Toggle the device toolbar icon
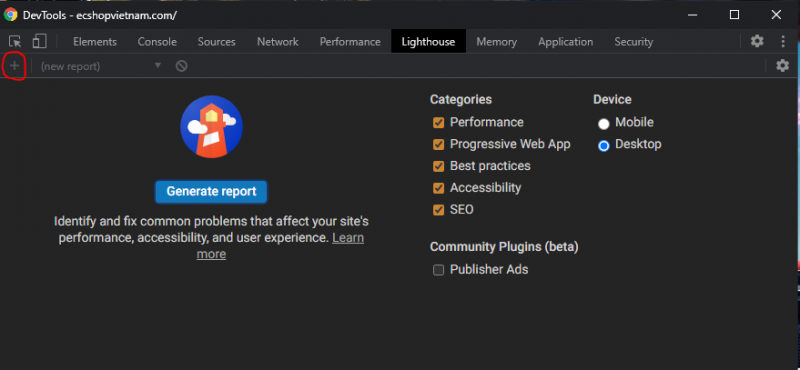The image size is (800, 370). tap(39, 41)
